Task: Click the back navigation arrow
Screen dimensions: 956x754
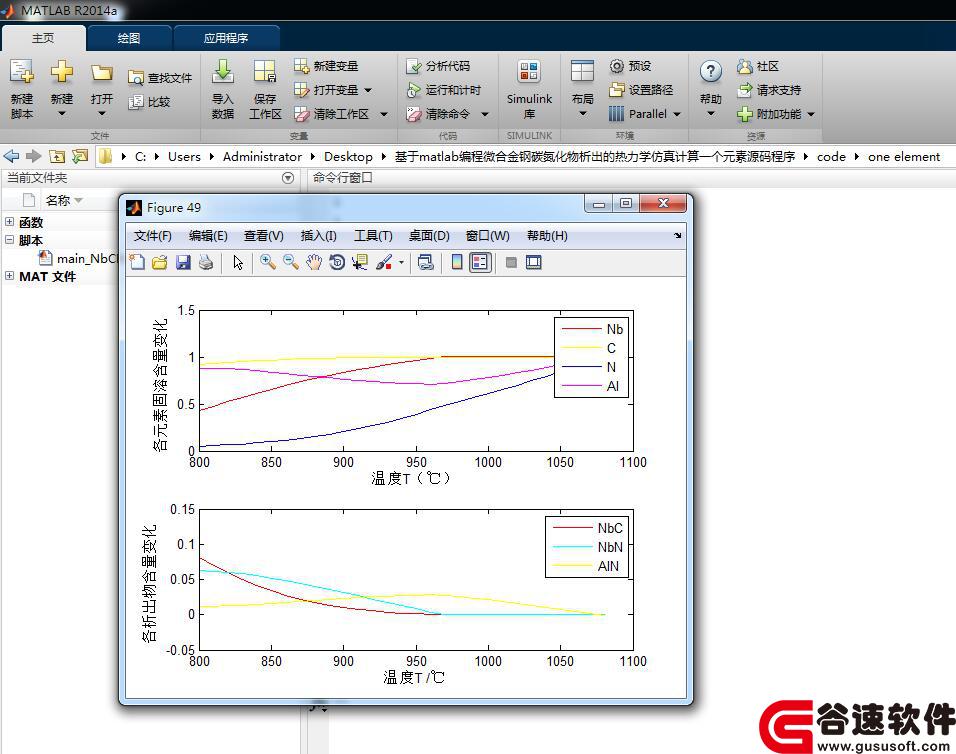Action: pyautogui.click(x=12, y=157)
